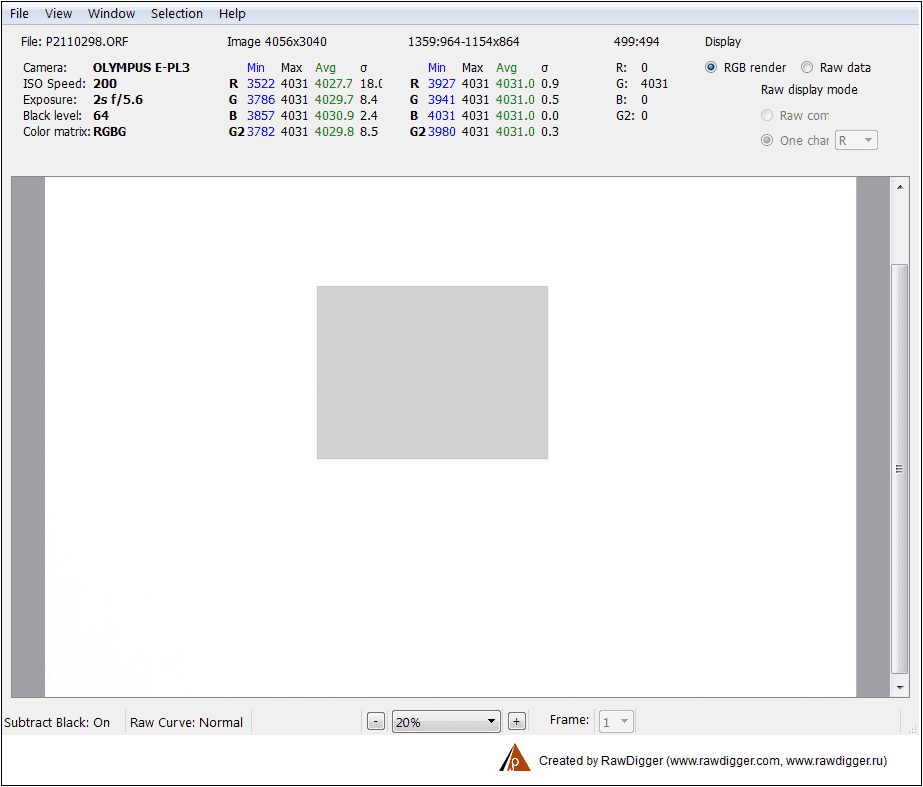Open the 20% zoom level dropdown
The width and height of the screenshot is (923, 787).
coord(446,722)
